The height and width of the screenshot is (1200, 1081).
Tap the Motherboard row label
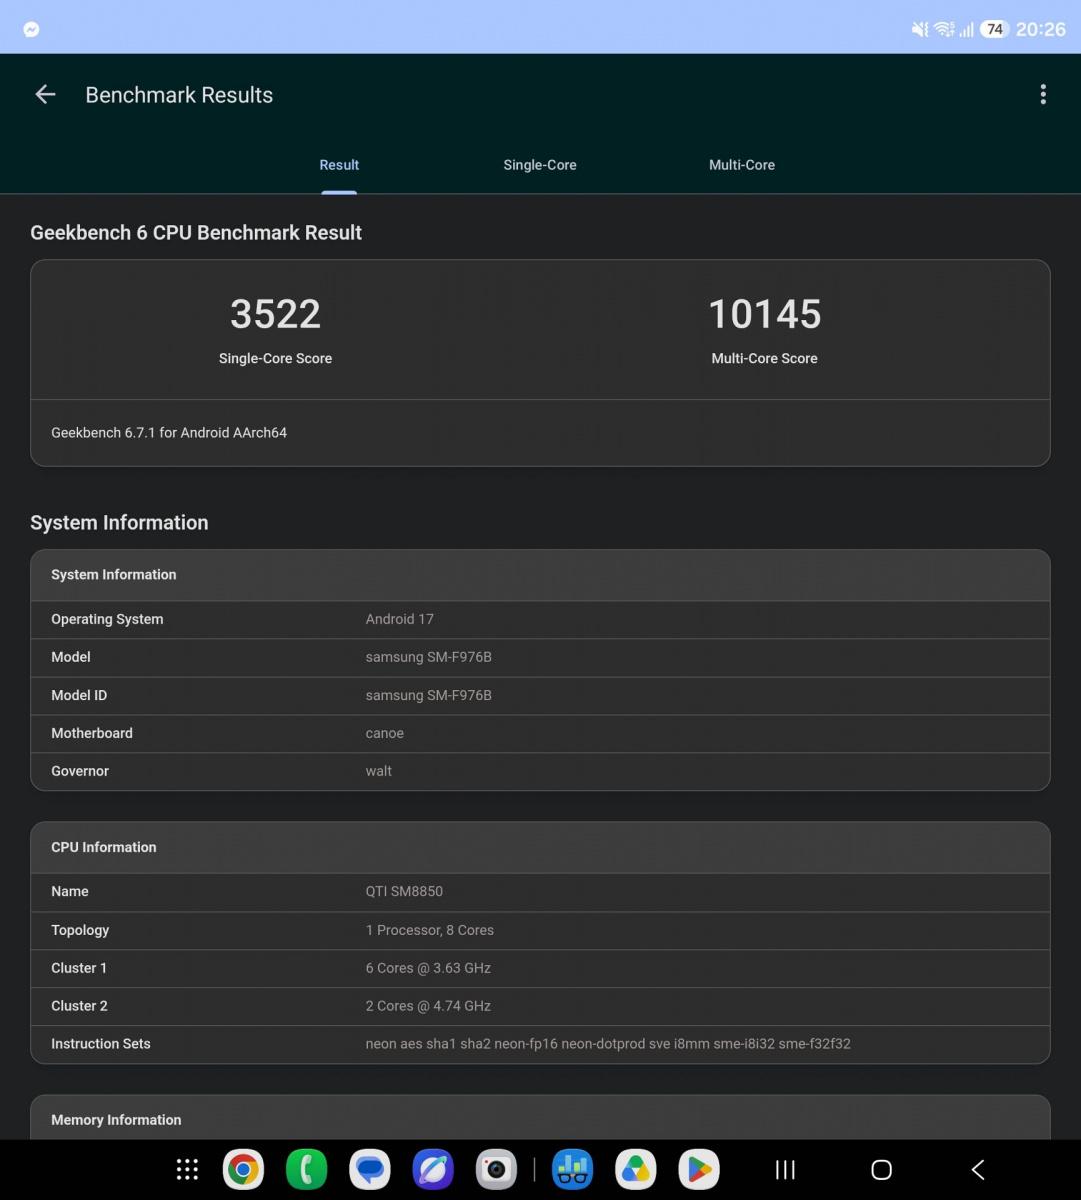(92, 733)
